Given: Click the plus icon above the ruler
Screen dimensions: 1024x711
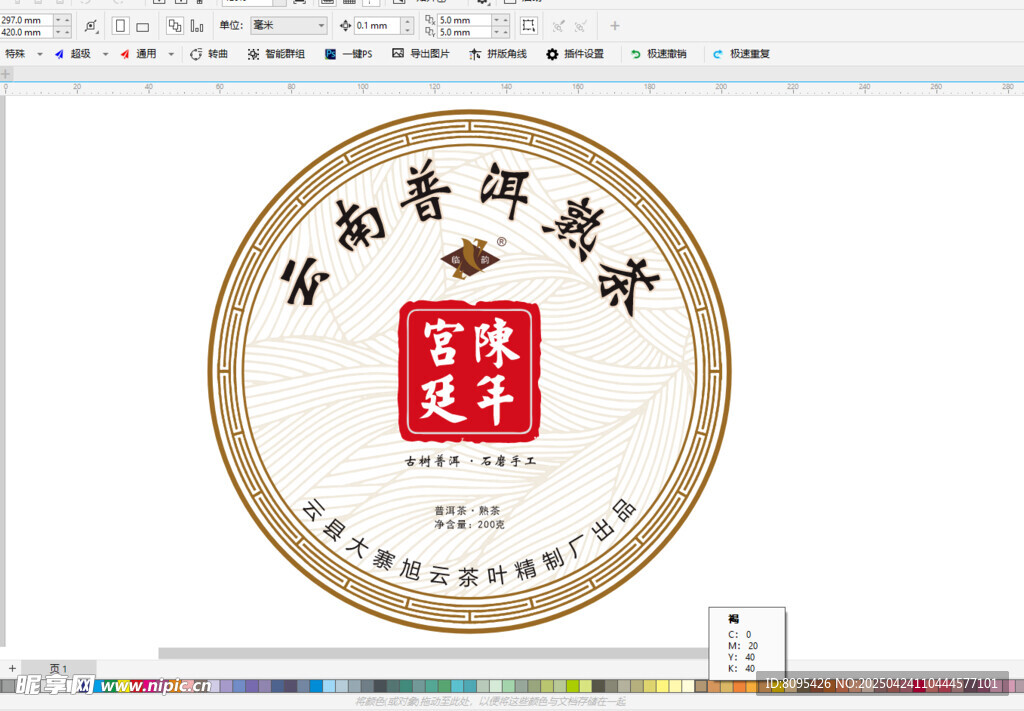Looking at the screenshot, I should pos(5,74).
